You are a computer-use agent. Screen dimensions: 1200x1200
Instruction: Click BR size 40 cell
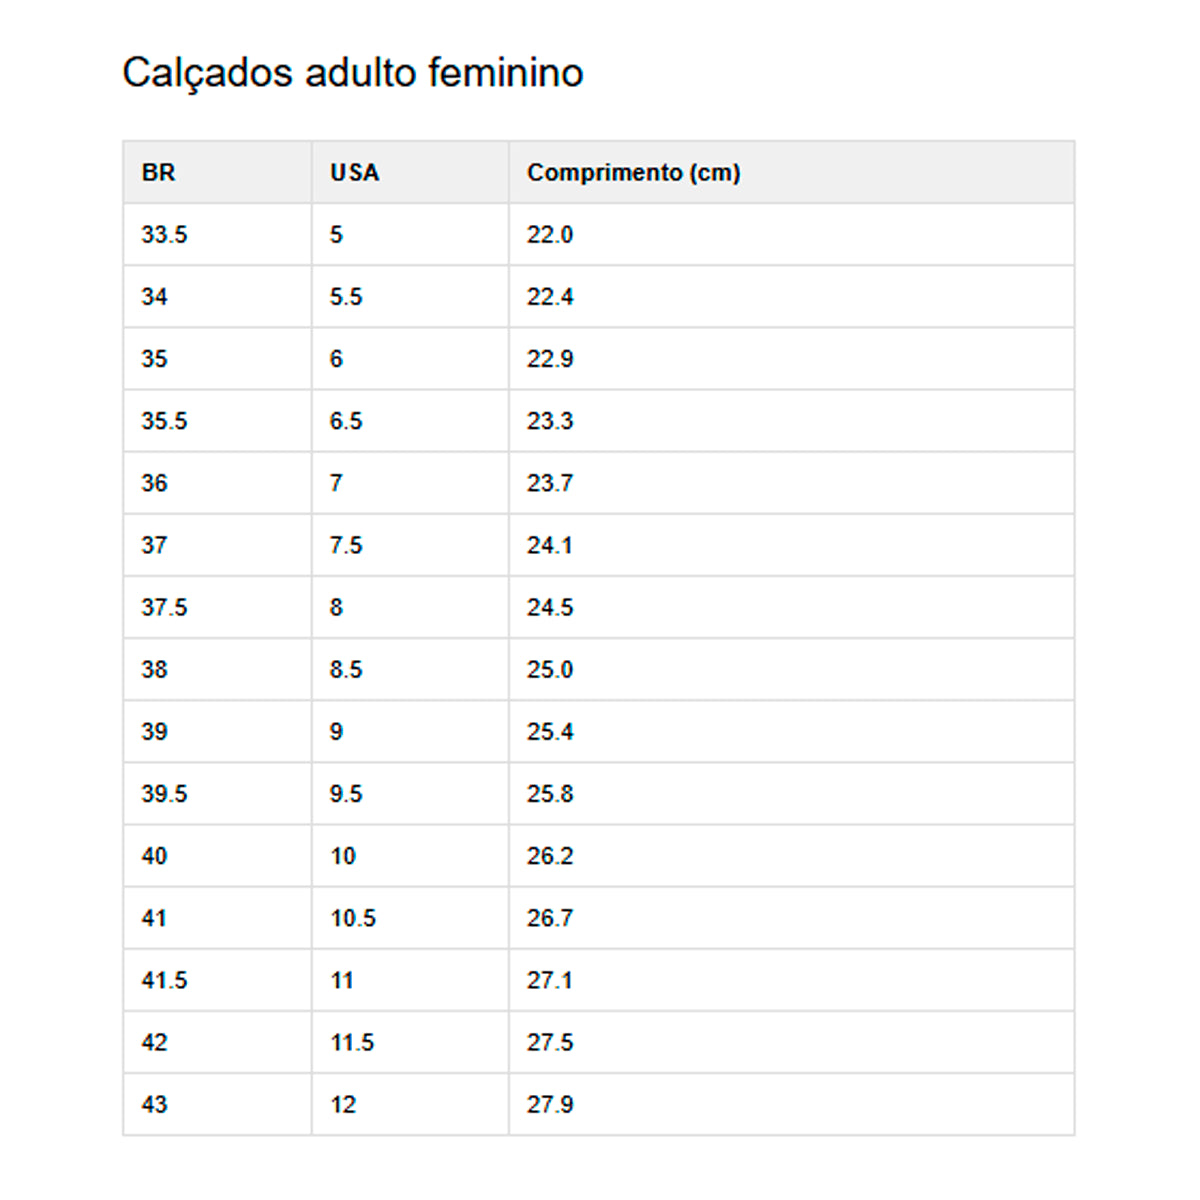154,856
